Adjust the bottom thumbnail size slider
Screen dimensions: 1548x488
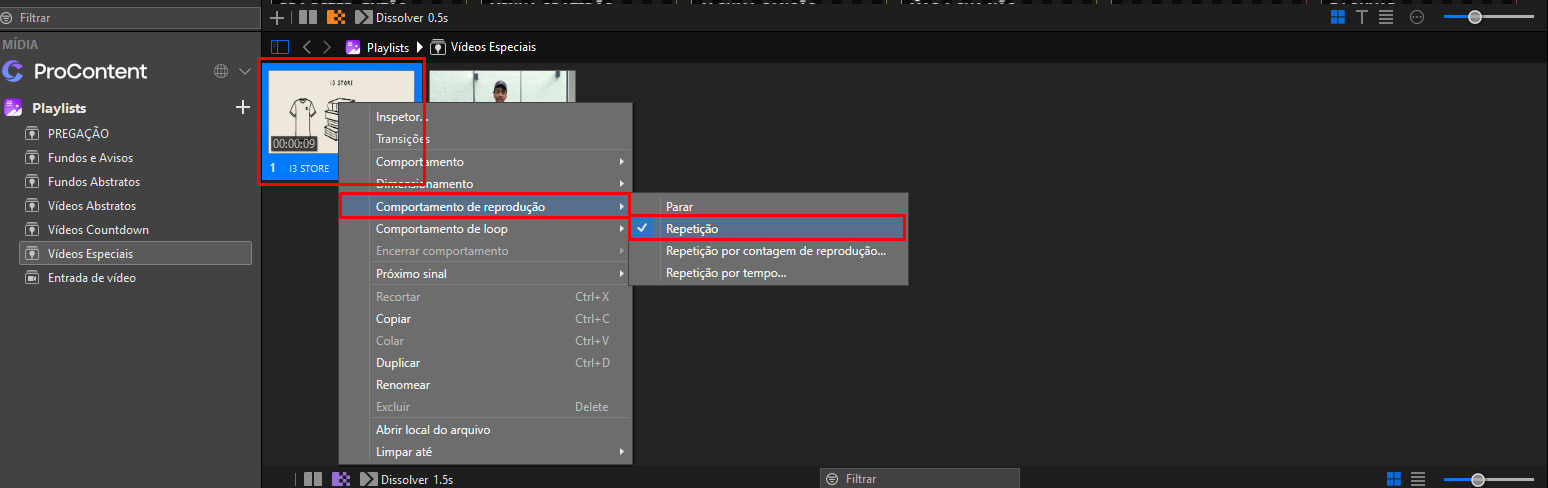click(1478, 479)
